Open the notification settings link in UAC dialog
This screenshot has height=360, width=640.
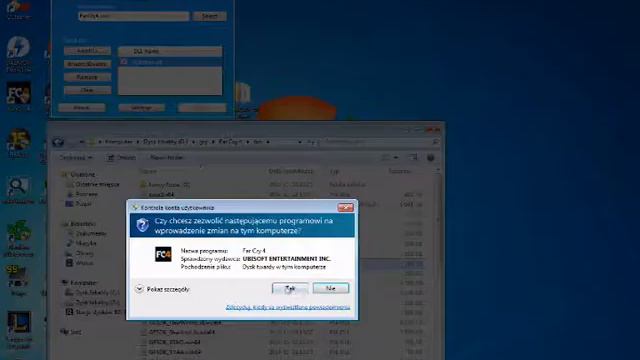coord(288,307)
